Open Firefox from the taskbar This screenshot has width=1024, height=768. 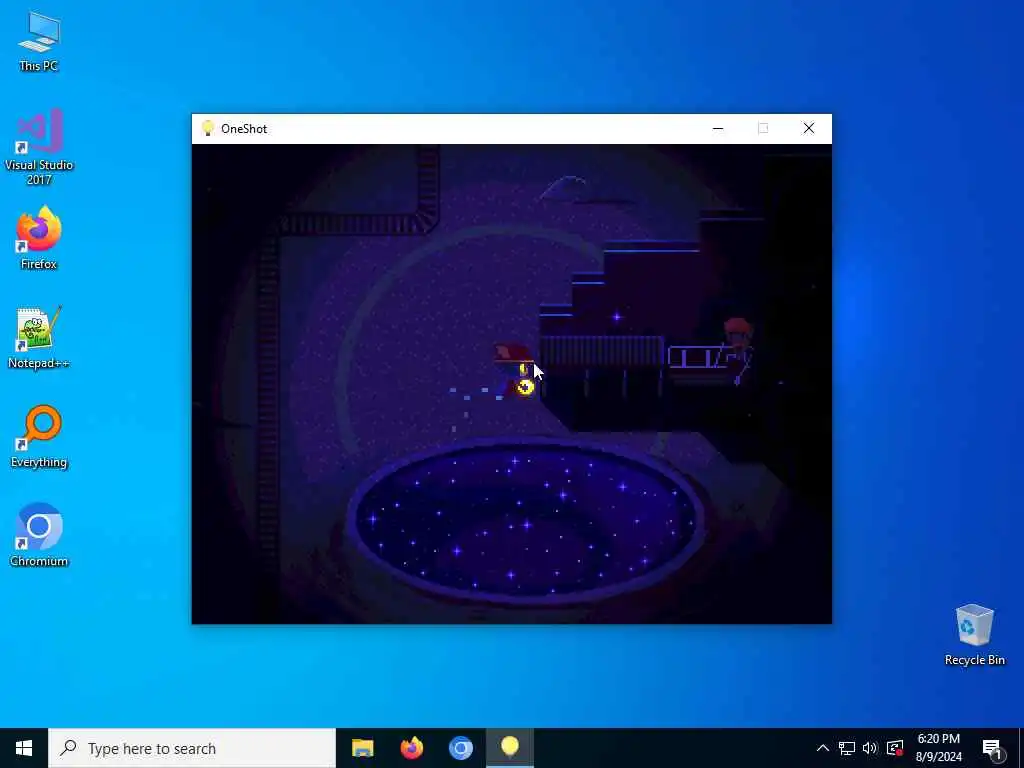click(411, 748)
